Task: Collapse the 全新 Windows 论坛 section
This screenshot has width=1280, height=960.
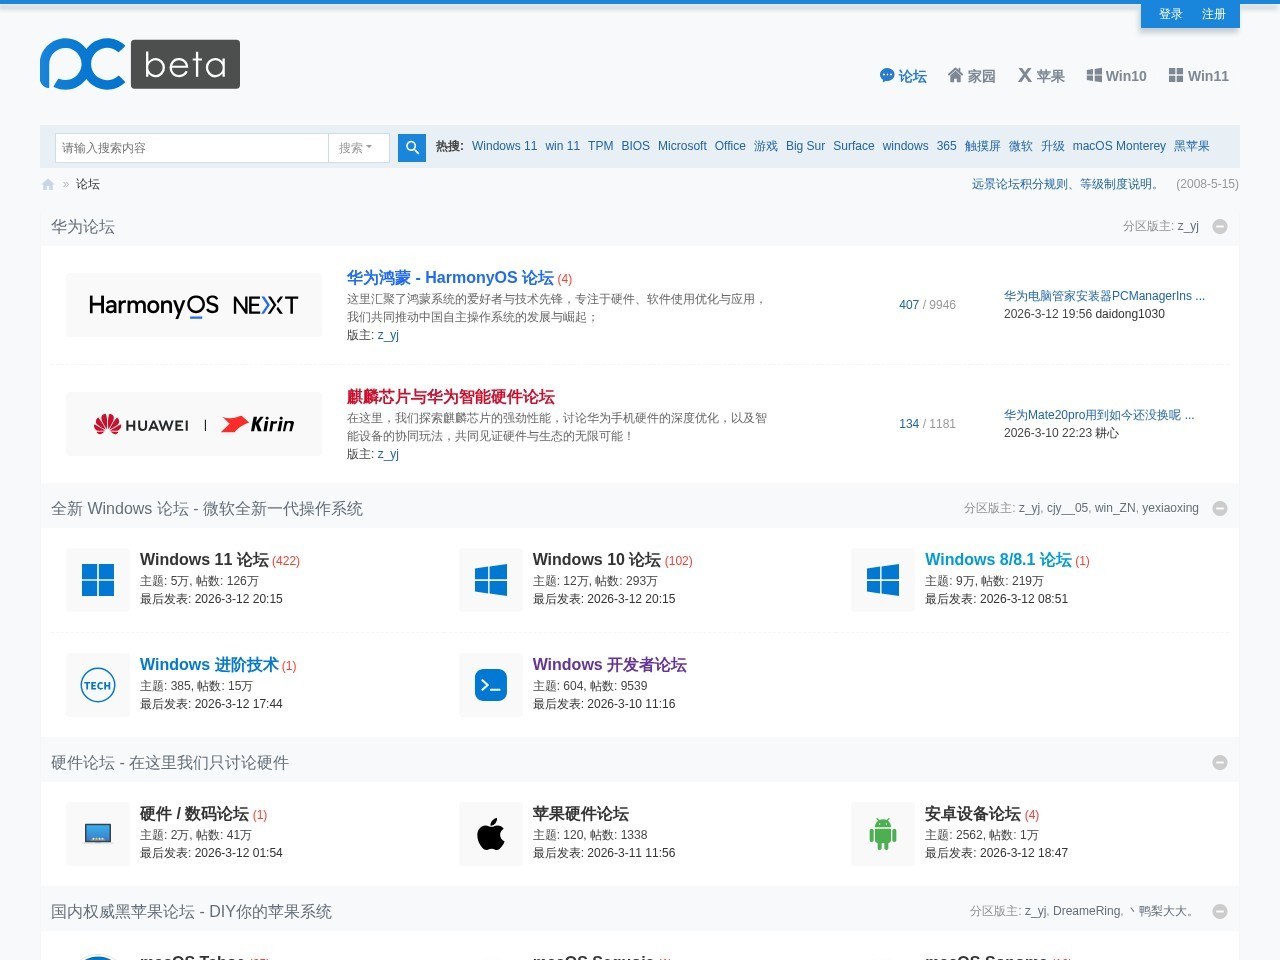Action: point(1219,509)
